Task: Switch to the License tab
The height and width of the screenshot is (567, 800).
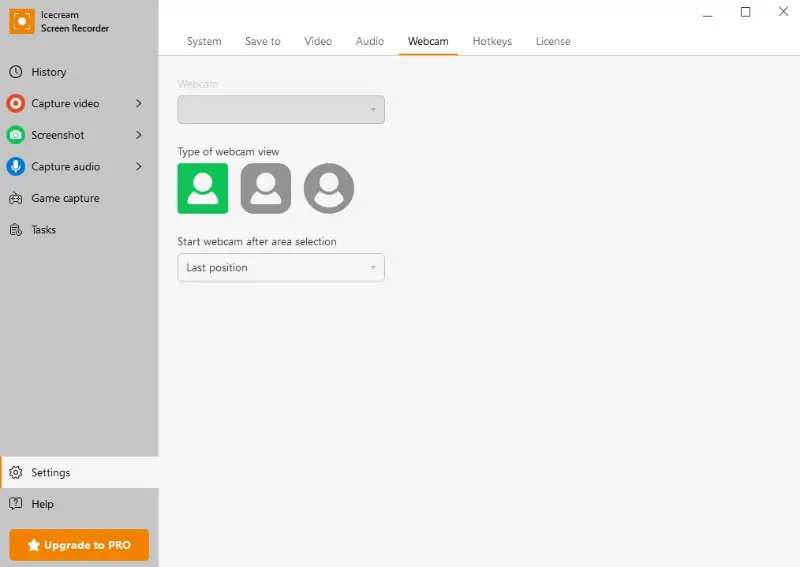Action: coord(553,41)
